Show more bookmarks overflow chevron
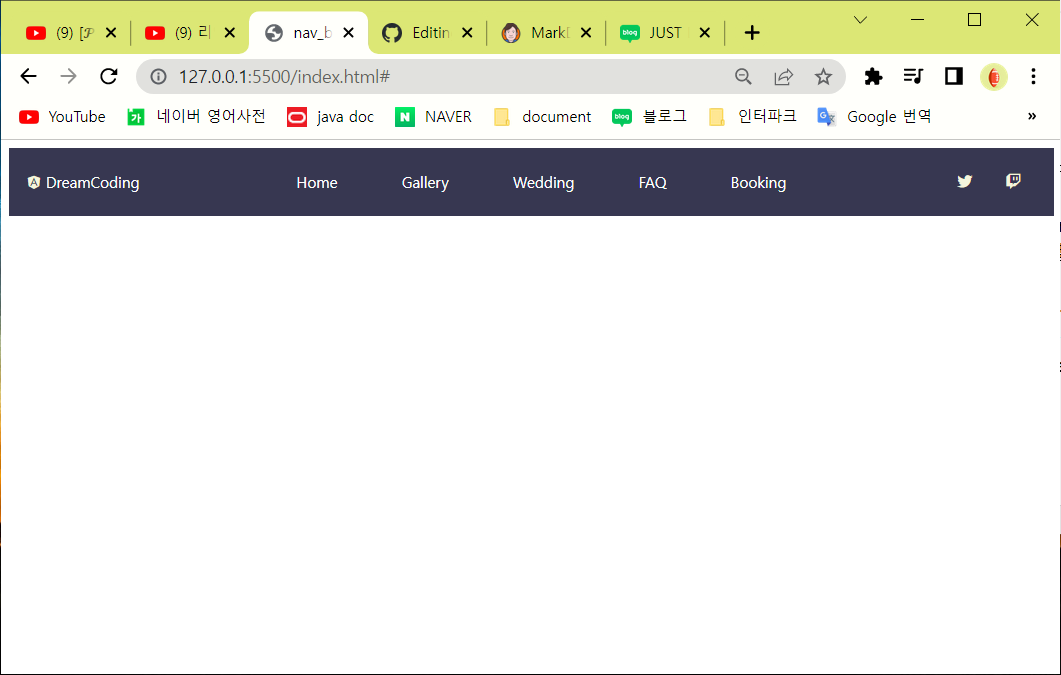 pyautogui.click(x=1032, y=116)
